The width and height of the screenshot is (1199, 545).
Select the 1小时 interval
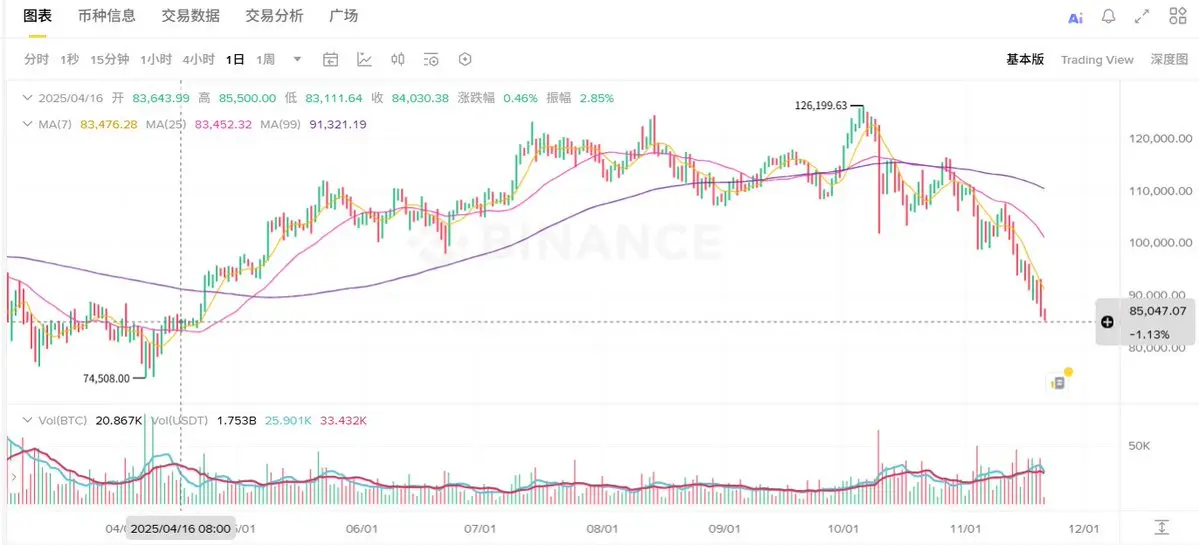(156, 60)
